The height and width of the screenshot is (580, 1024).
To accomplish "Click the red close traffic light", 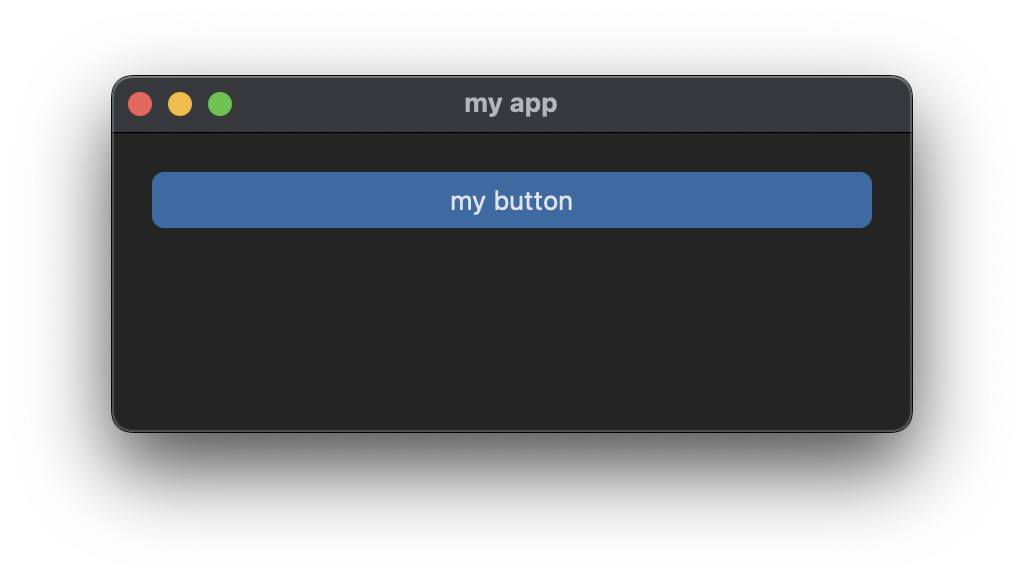I will [140, 103].
